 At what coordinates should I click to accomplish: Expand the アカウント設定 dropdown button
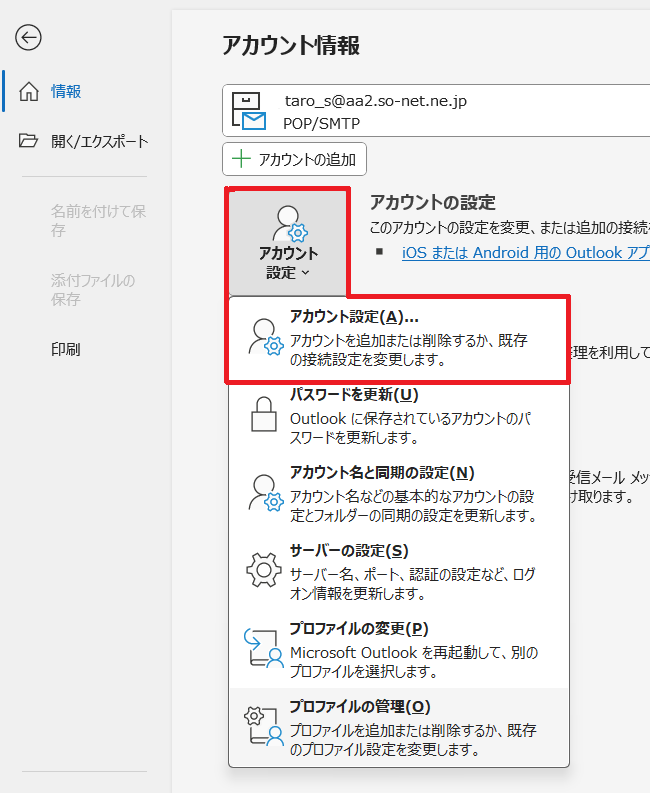(288, 241)
